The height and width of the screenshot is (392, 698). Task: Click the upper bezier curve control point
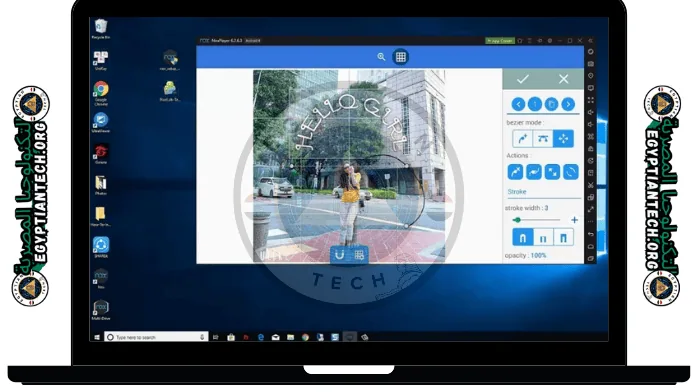(x=407, y=166)
